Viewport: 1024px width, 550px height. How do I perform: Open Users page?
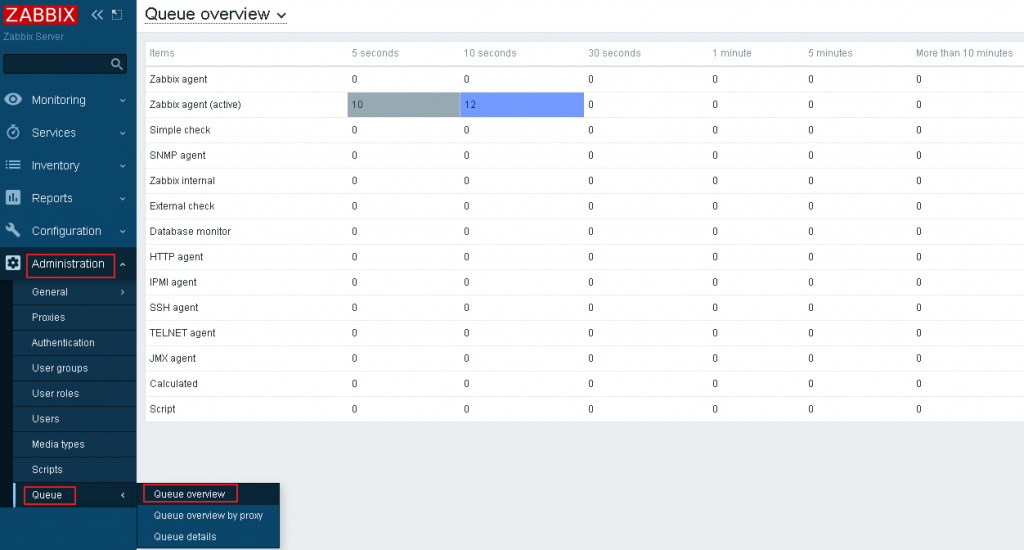[46, 419]
